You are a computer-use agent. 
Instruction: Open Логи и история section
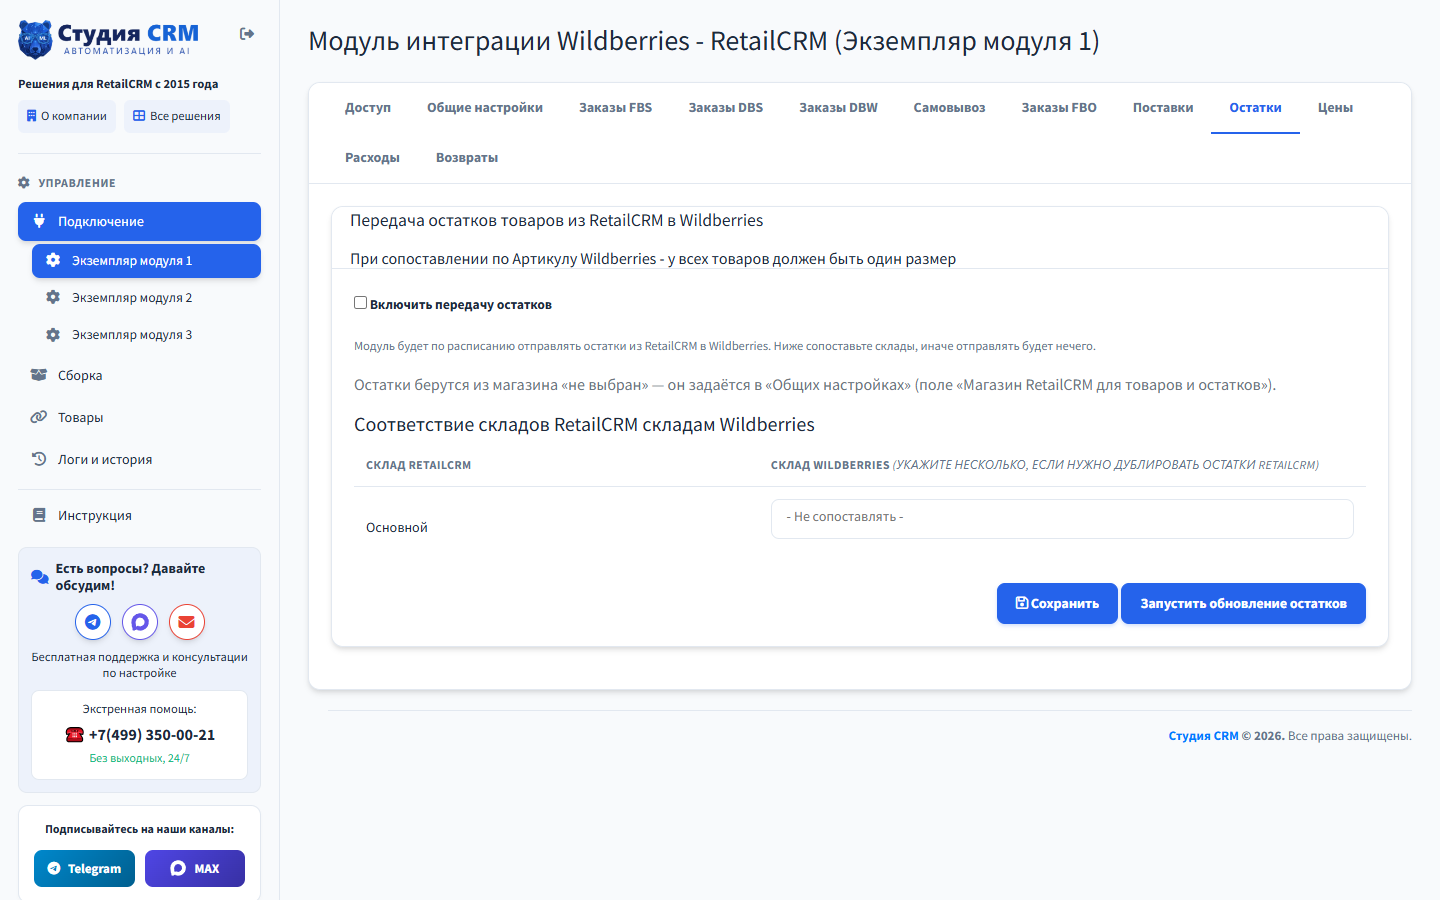click(x=139, y=460)
